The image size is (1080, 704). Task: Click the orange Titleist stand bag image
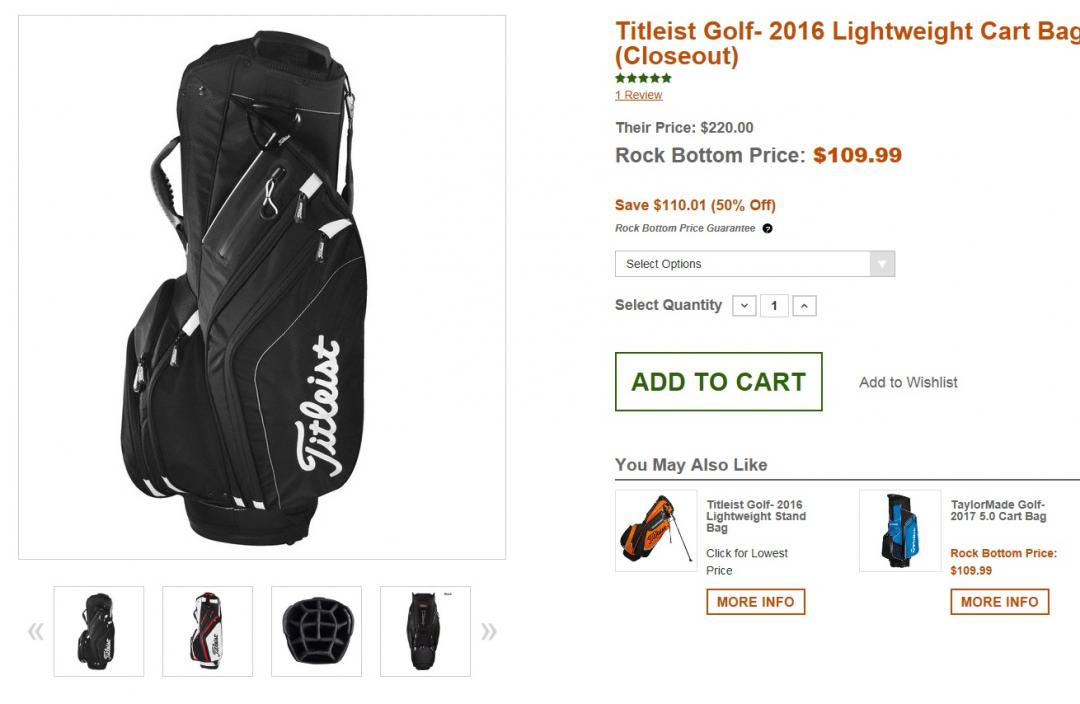[x=656, y=530]
